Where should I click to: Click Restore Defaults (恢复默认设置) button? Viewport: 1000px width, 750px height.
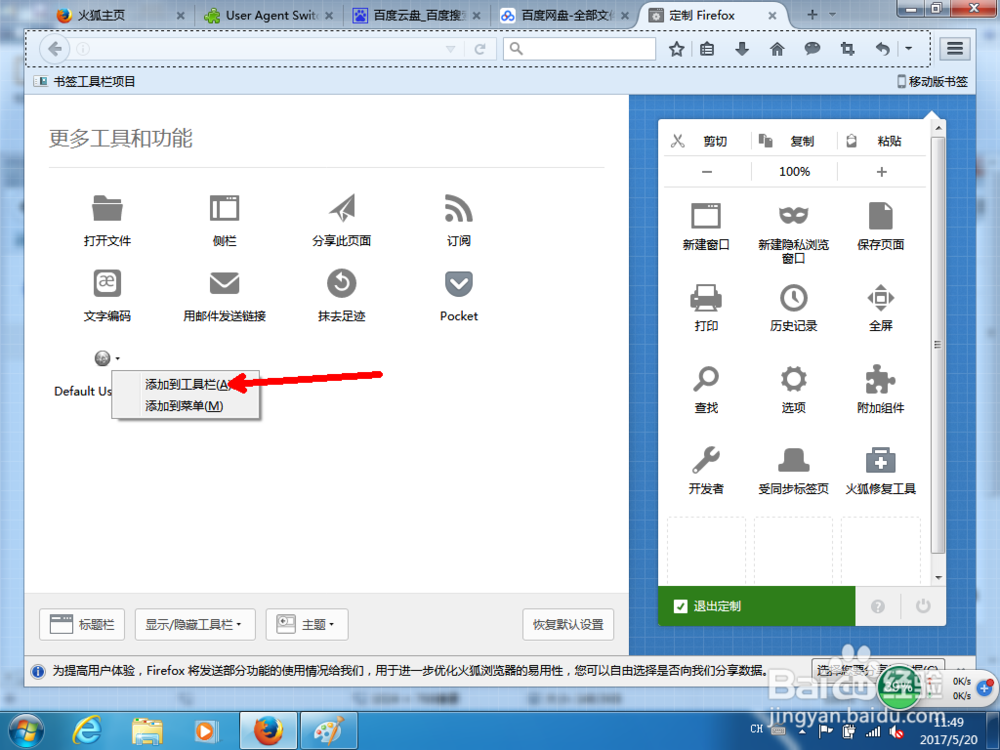568,624
